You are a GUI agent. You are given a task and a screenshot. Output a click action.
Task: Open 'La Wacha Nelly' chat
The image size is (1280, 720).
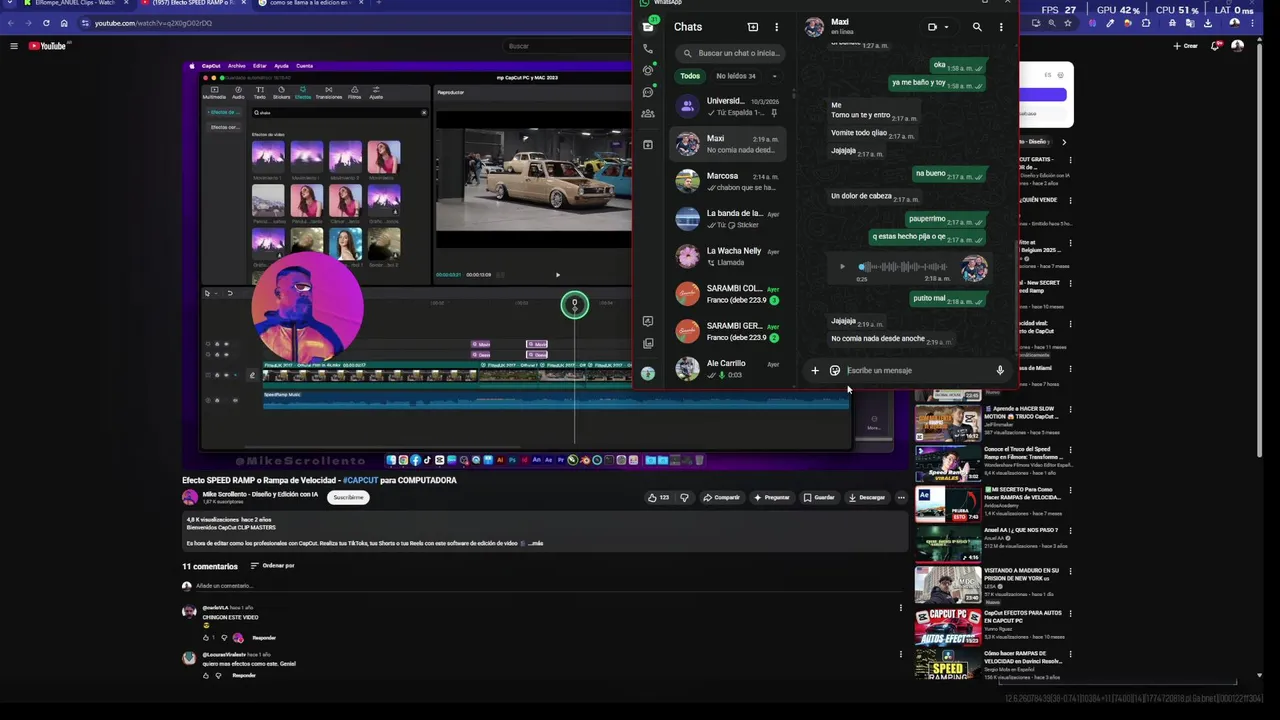point(727,257)
